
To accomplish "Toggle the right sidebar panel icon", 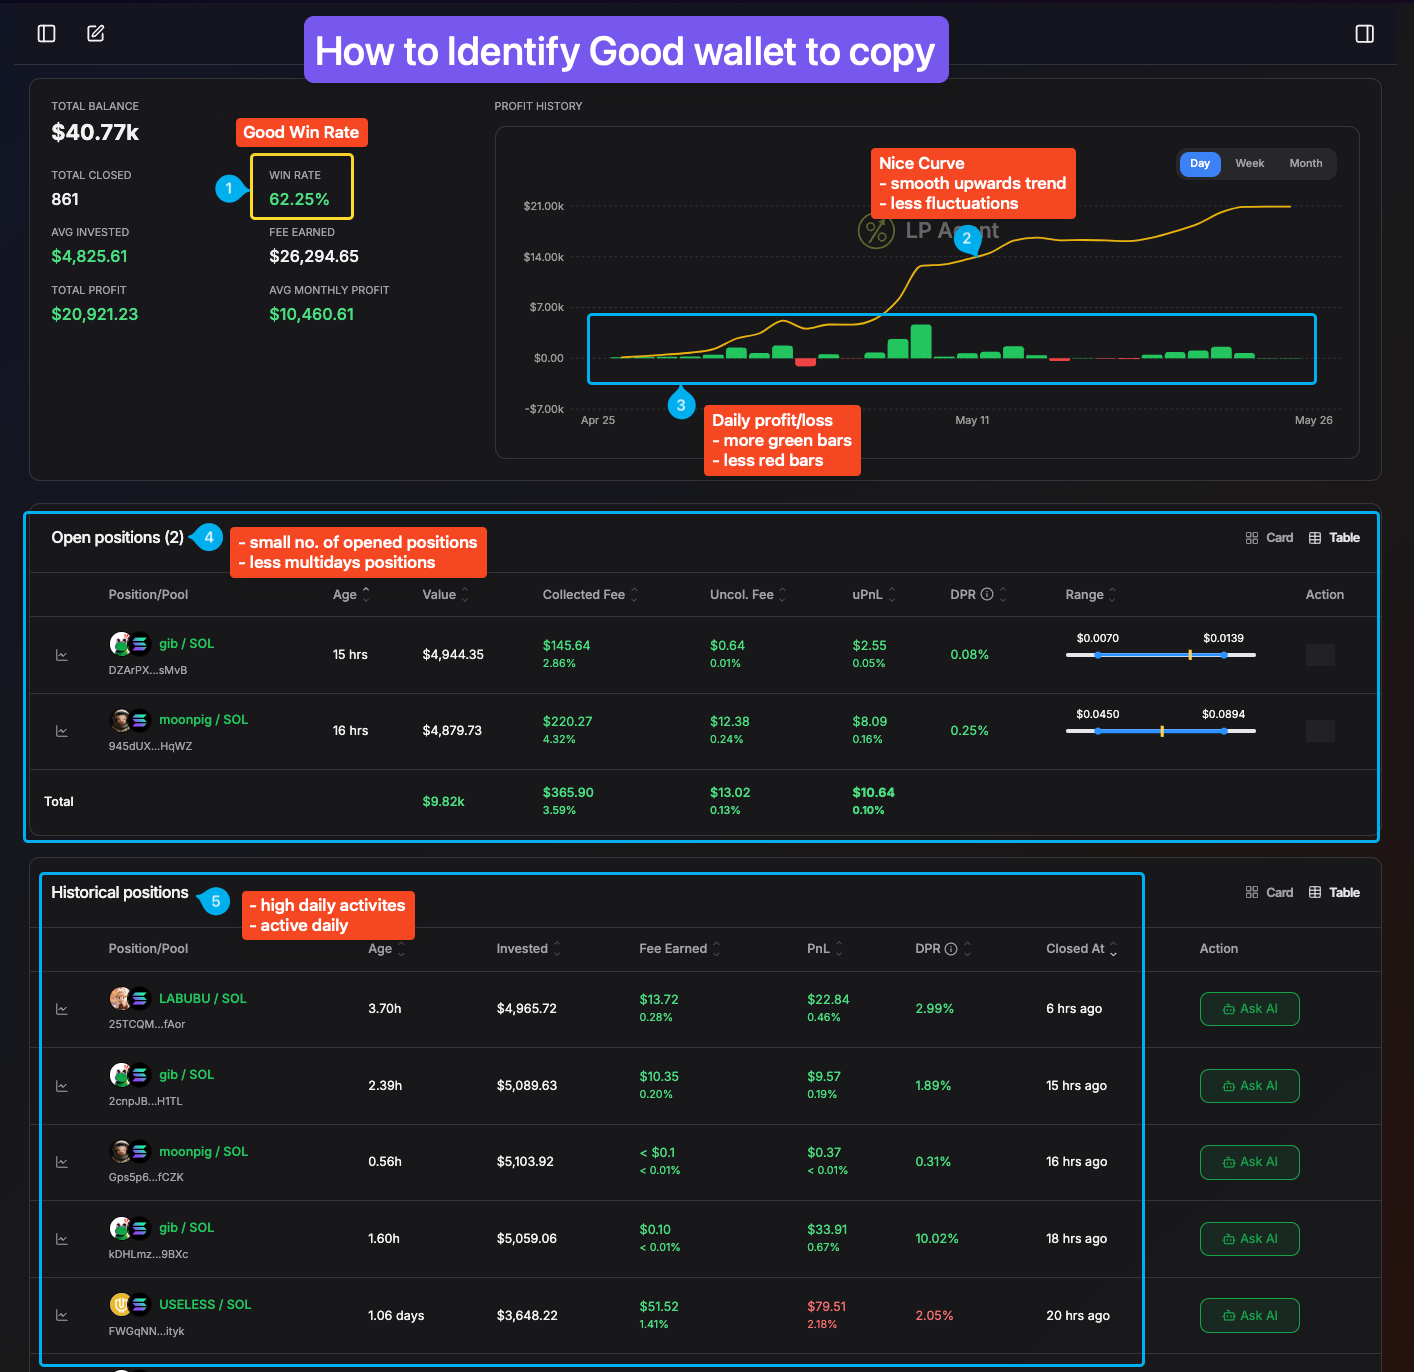I will pyautogui.click(x=1364, y=34).
